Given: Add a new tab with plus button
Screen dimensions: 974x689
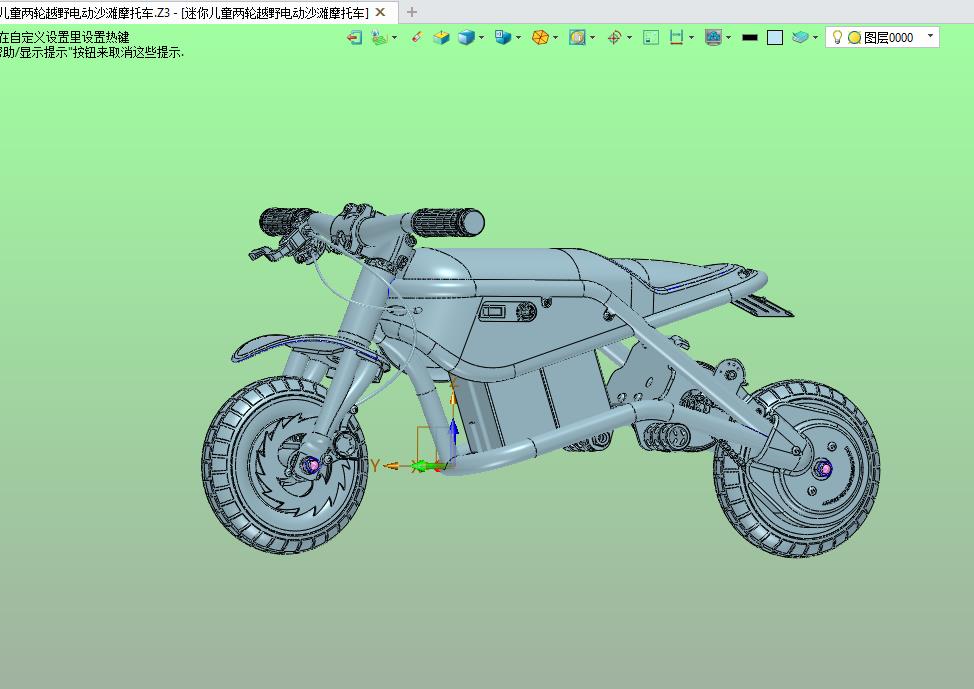Looking at the screenshot, I should [411, 12].
